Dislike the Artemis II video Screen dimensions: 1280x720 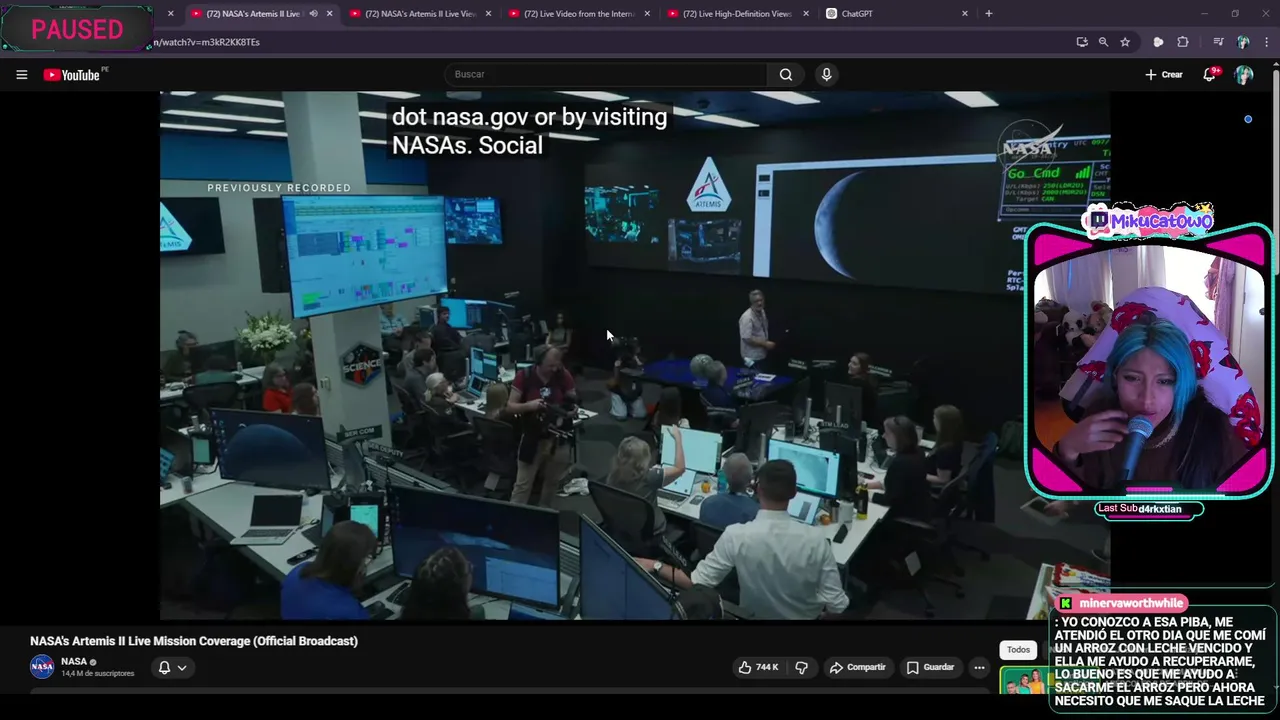(801, 667)
